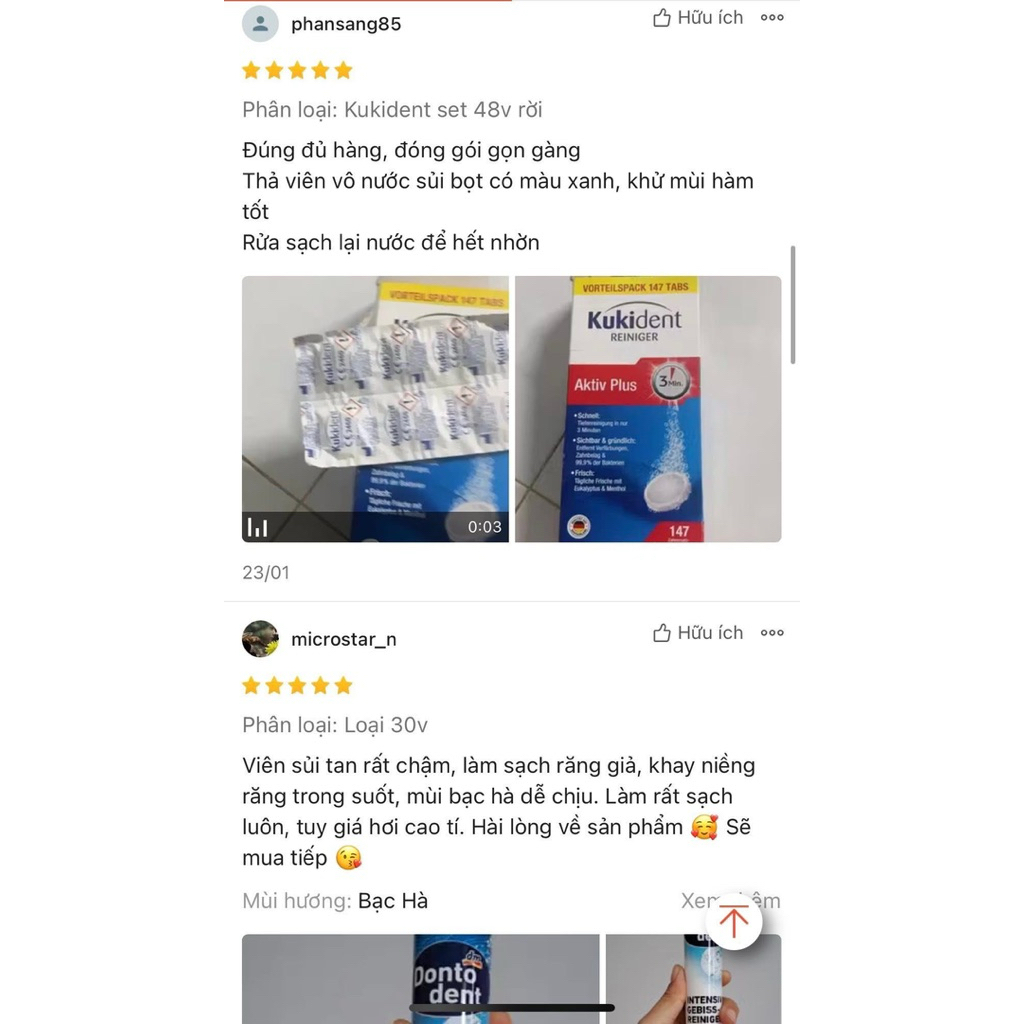Click the page scrollbar thumb
This screenshot has width=1024, height=1024.
[793, 305]
